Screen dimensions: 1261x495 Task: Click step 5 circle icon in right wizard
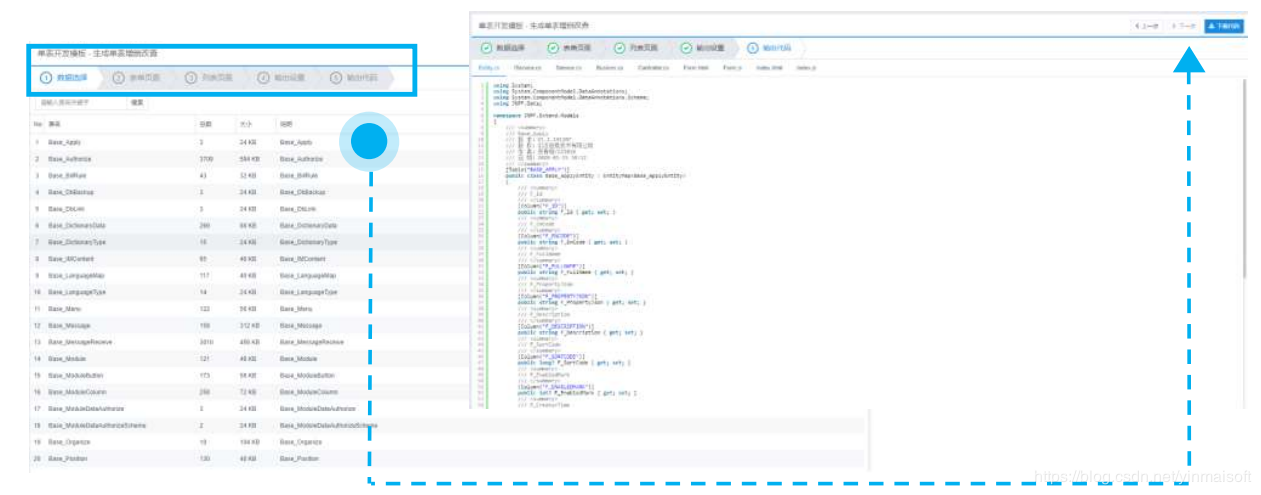tap(752, 47)
